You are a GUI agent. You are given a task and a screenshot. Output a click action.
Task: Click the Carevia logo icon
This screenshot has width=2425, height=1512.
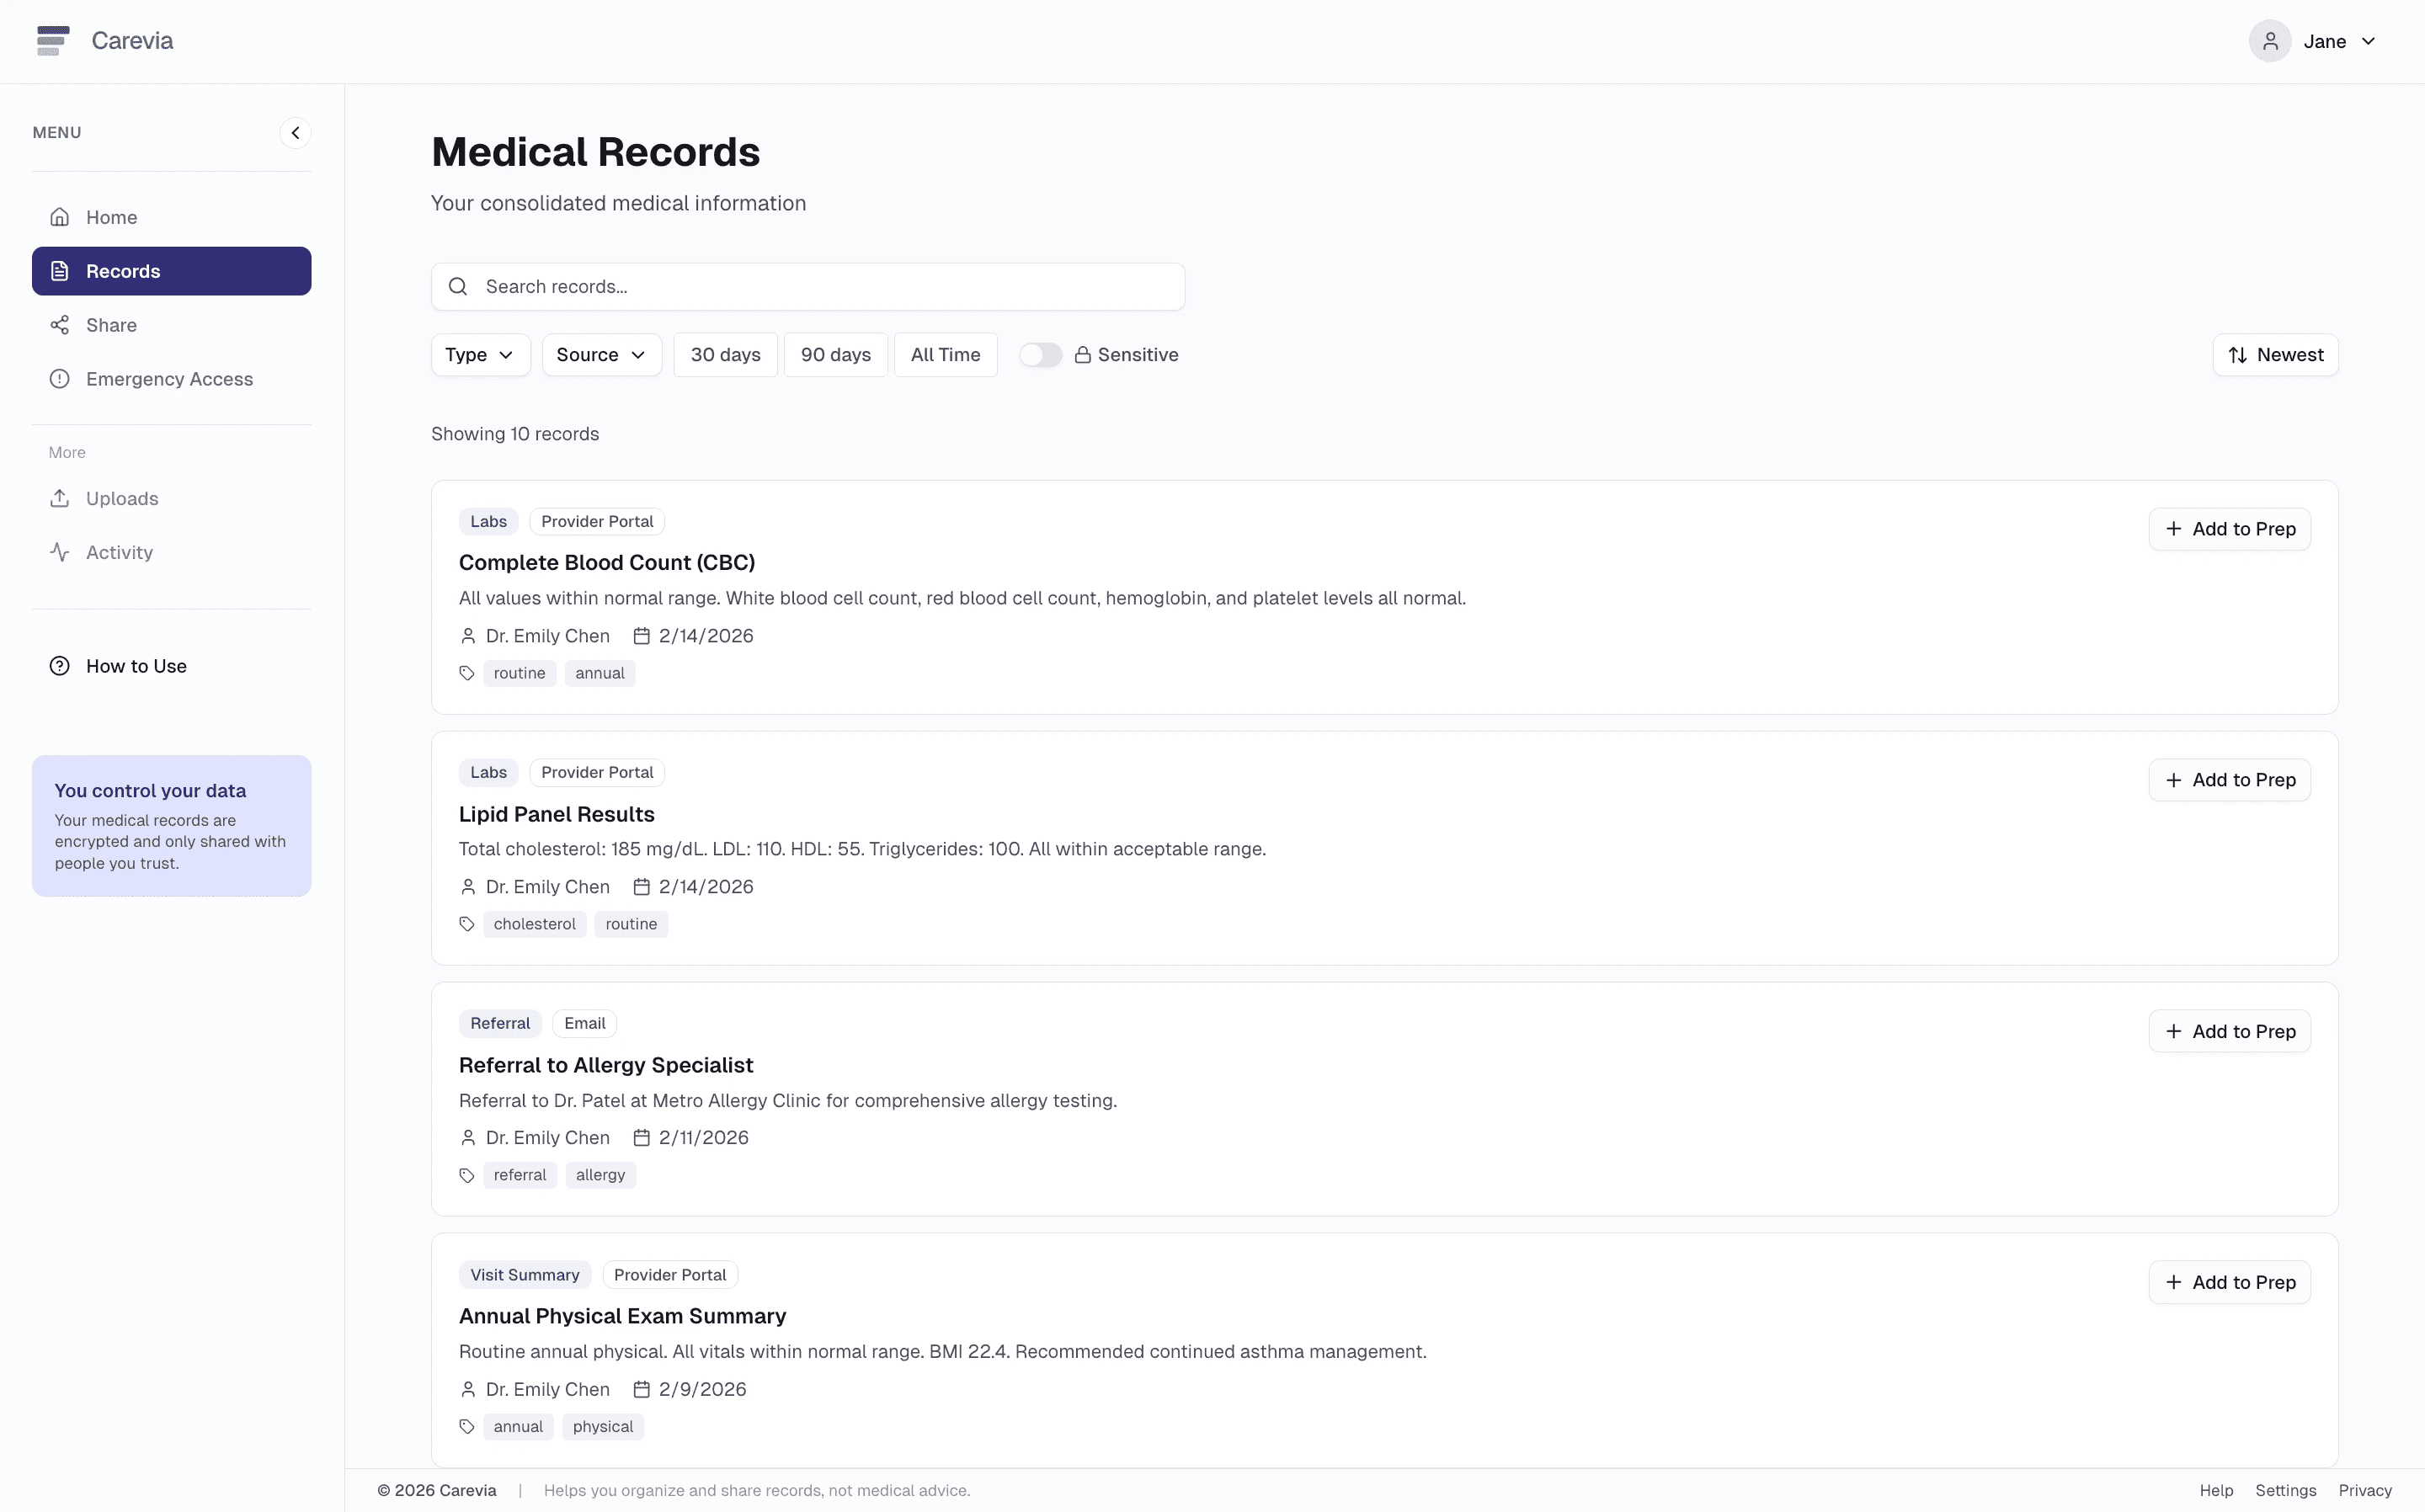point(53,41)
